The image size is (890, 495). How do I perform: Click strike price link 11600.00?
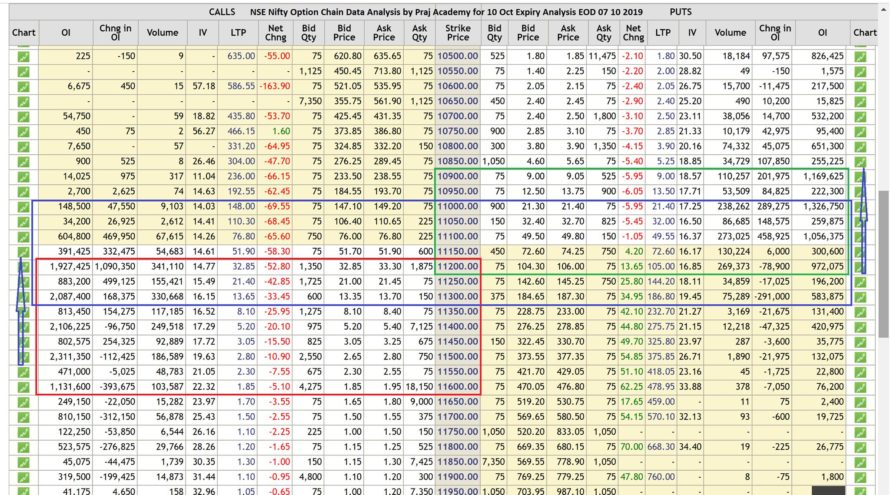click(x=457, y=387)
